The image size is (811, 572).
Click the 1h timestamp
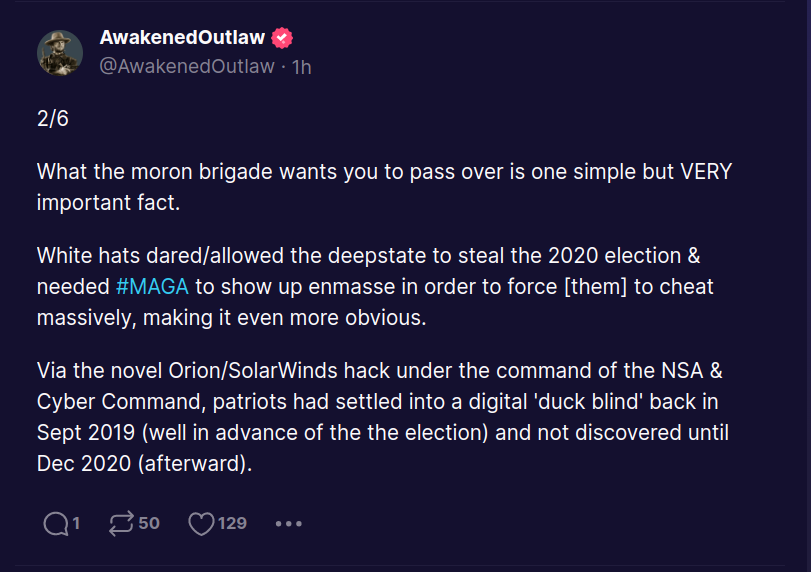coord(301,66)
